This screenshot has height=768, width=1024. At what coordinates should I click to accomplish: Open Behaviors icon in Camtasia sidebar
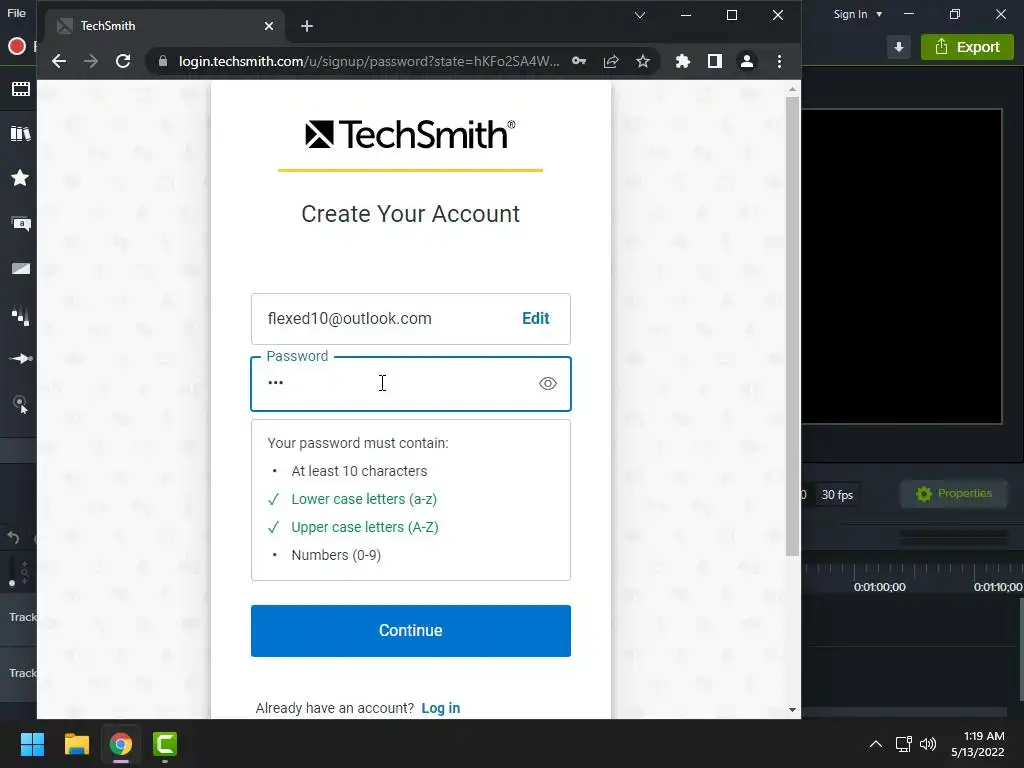tap(20, 317)
